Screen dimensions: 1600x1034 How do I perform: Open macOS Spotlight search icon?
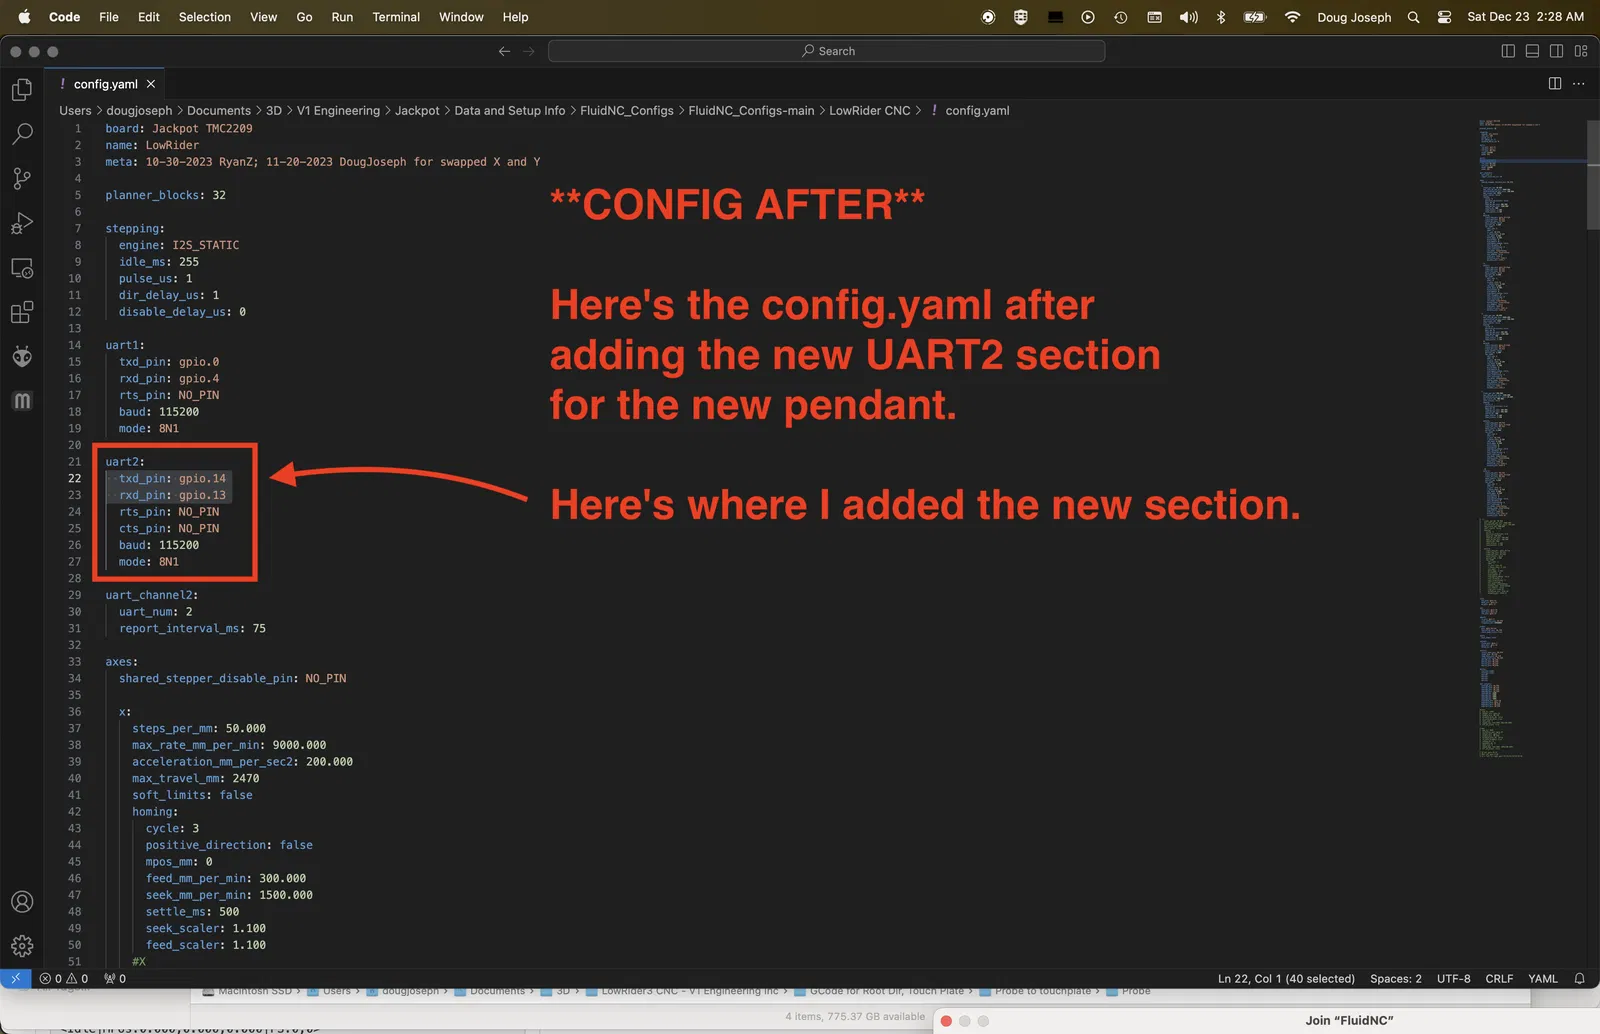coord(1413,17)
